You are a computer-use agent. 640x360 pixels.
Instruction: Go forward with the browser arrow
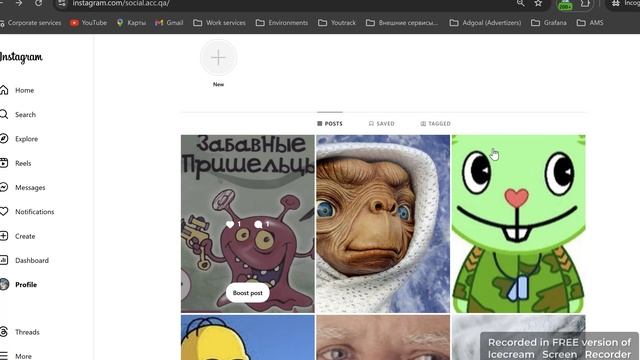click(x=19, y=3)
